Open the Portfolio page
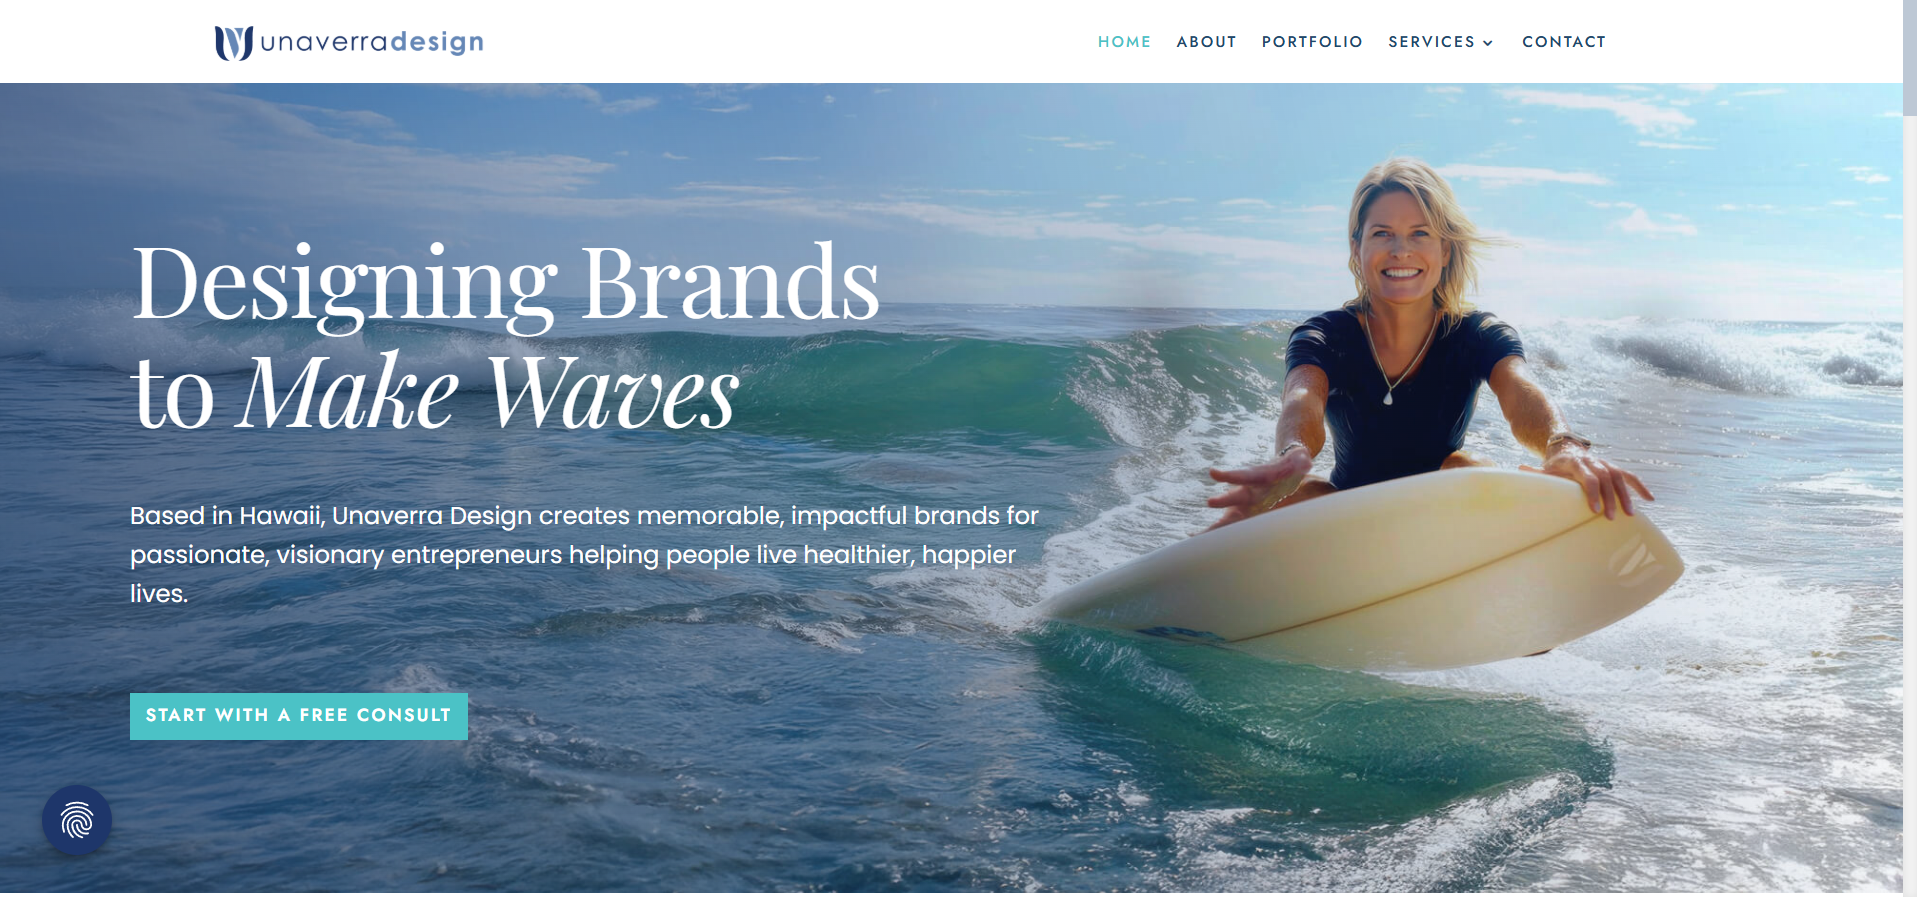 tap(1312, 42)
